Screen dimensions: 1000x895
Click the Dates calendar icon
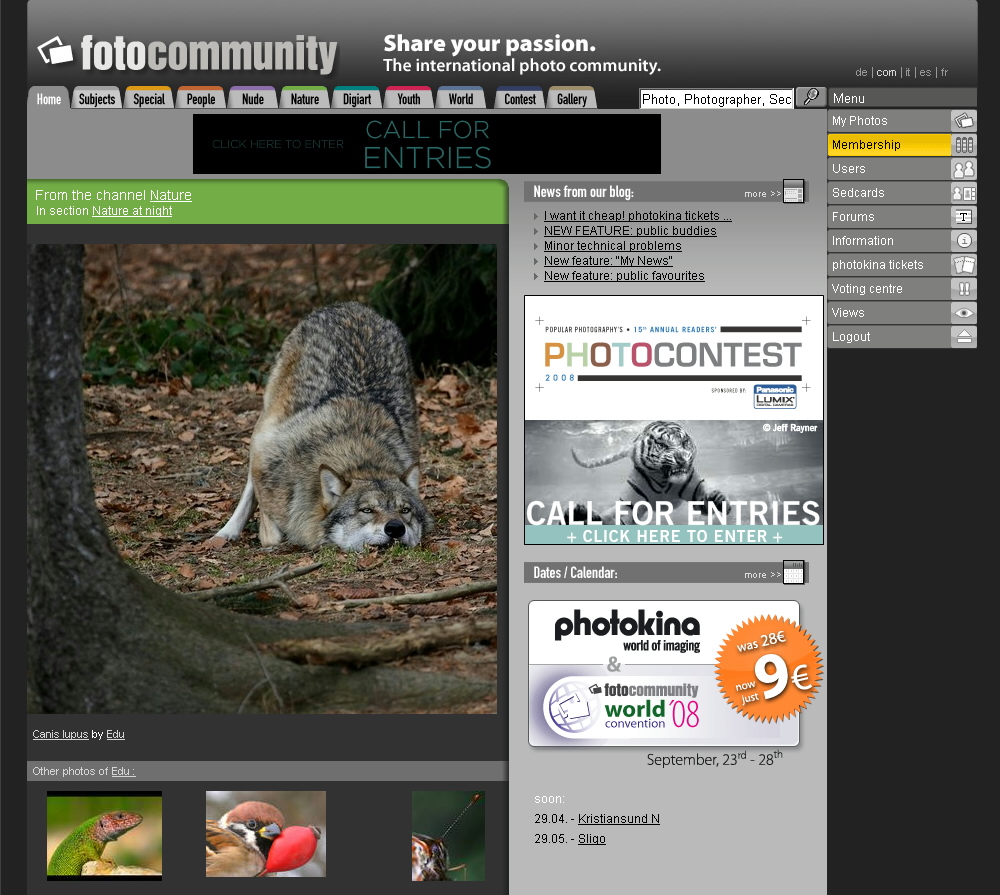[793, 572]
